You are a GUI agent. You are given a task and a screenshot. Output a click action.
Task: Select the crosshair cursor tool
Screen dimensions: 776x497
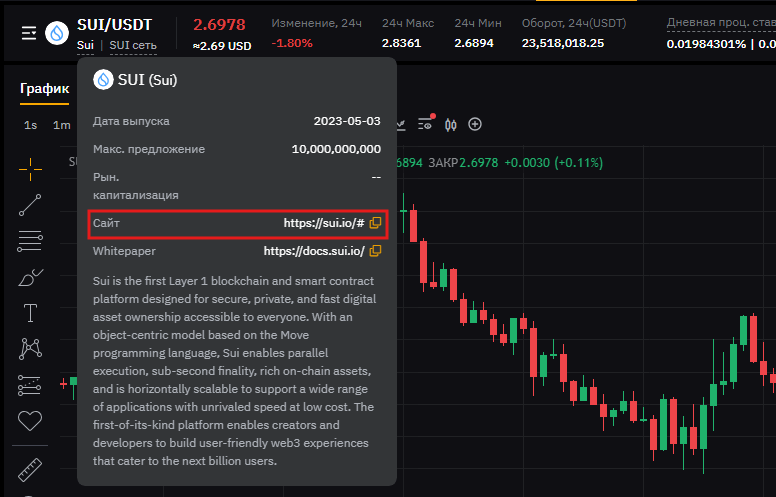(x=31, y=166)
